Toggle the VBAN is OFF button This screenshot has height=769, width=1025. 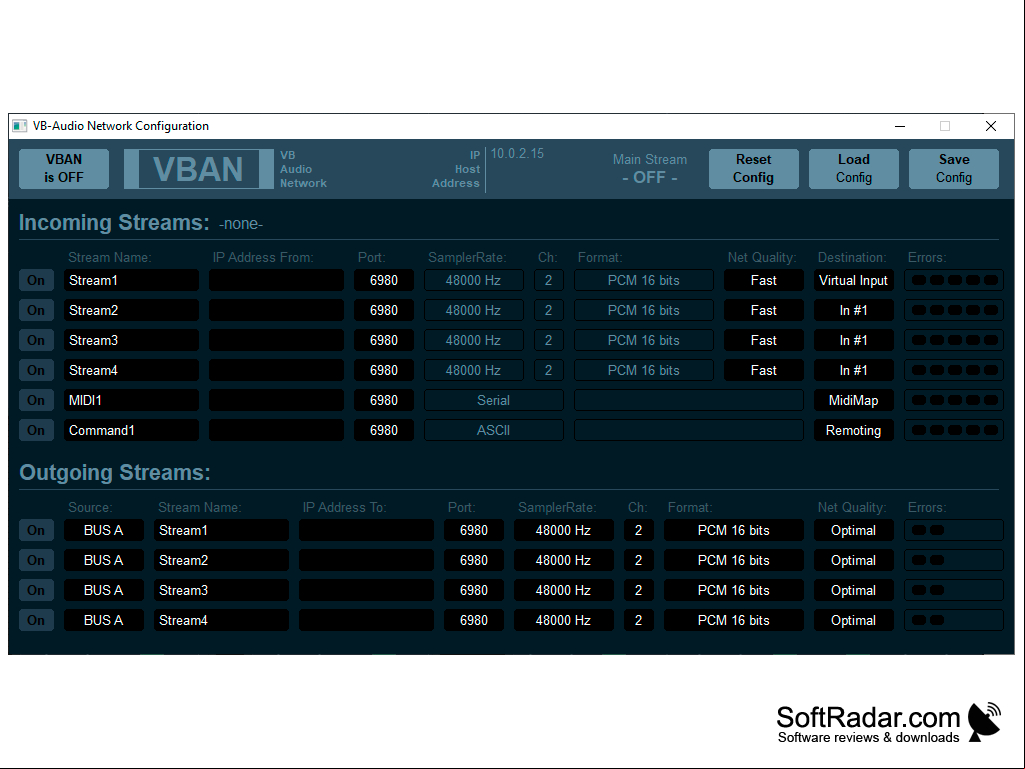63,169
